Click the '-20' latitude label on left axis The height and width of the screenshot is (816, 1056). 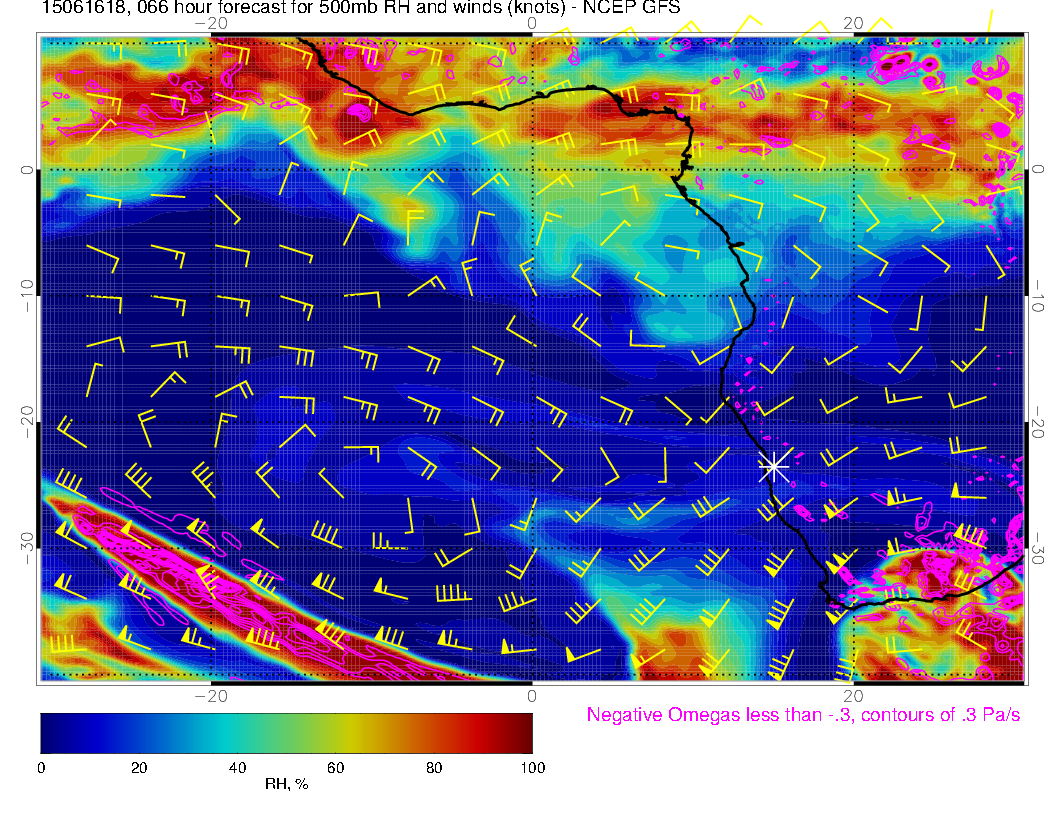point(26,421)
